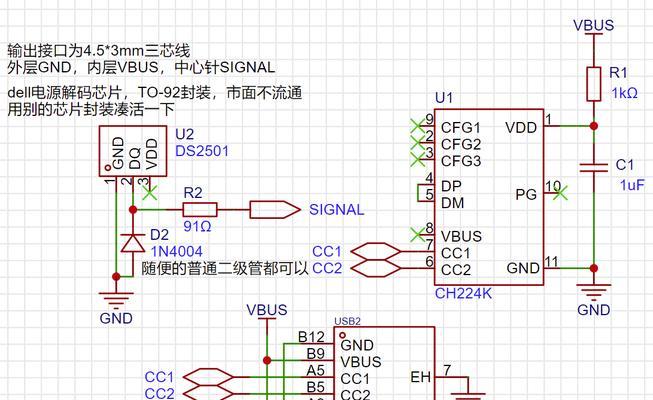Select the B12 pin number on USB2
This screenshot has width=653, height=400.
(x=311, y=337)
